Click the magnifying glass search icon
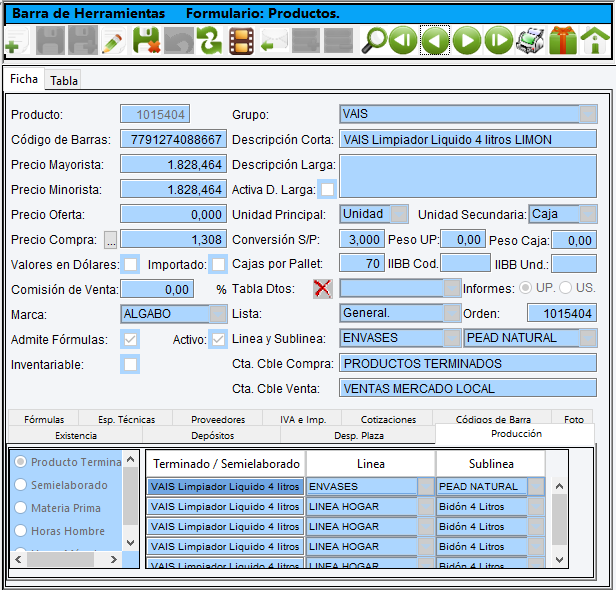 click(373, 41)
